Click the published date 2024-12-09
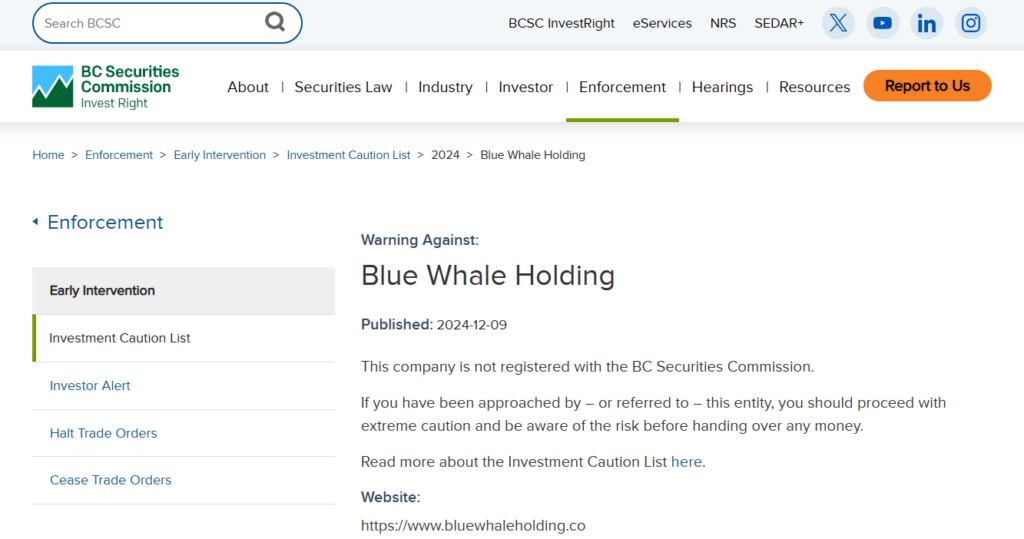Viewport: 1024px width, 539px height. point(472,325)
